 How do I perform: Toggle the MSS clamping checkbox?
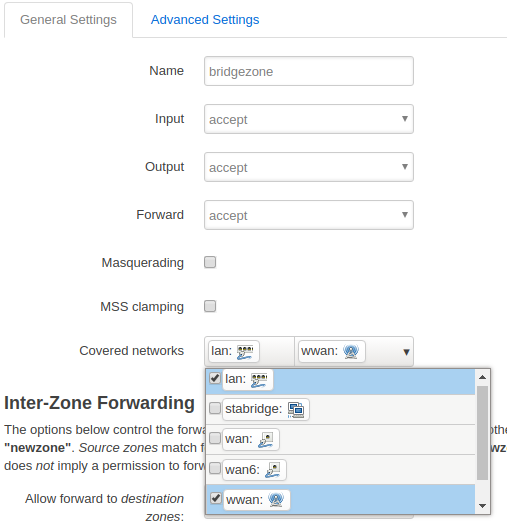pyautogui.click(x=210, y=306)
